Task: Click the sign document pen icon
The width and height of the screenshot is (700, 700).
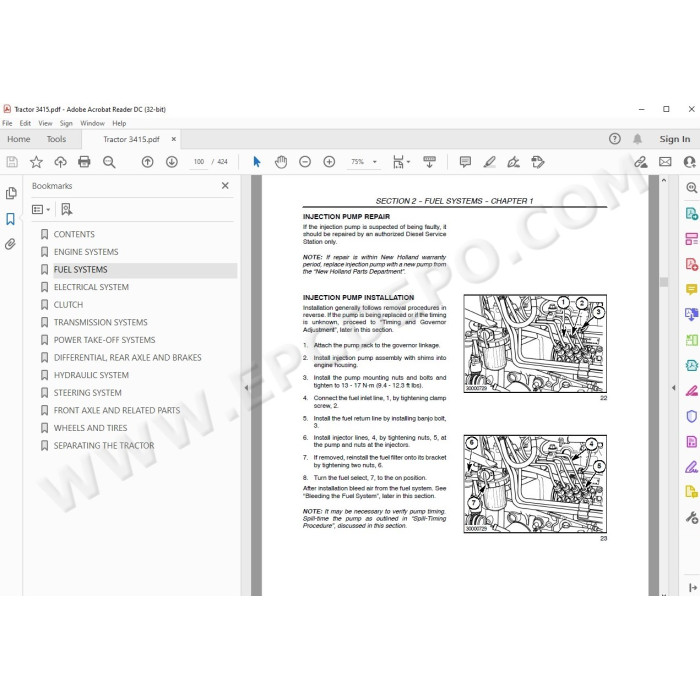Action: click(513, 162)
